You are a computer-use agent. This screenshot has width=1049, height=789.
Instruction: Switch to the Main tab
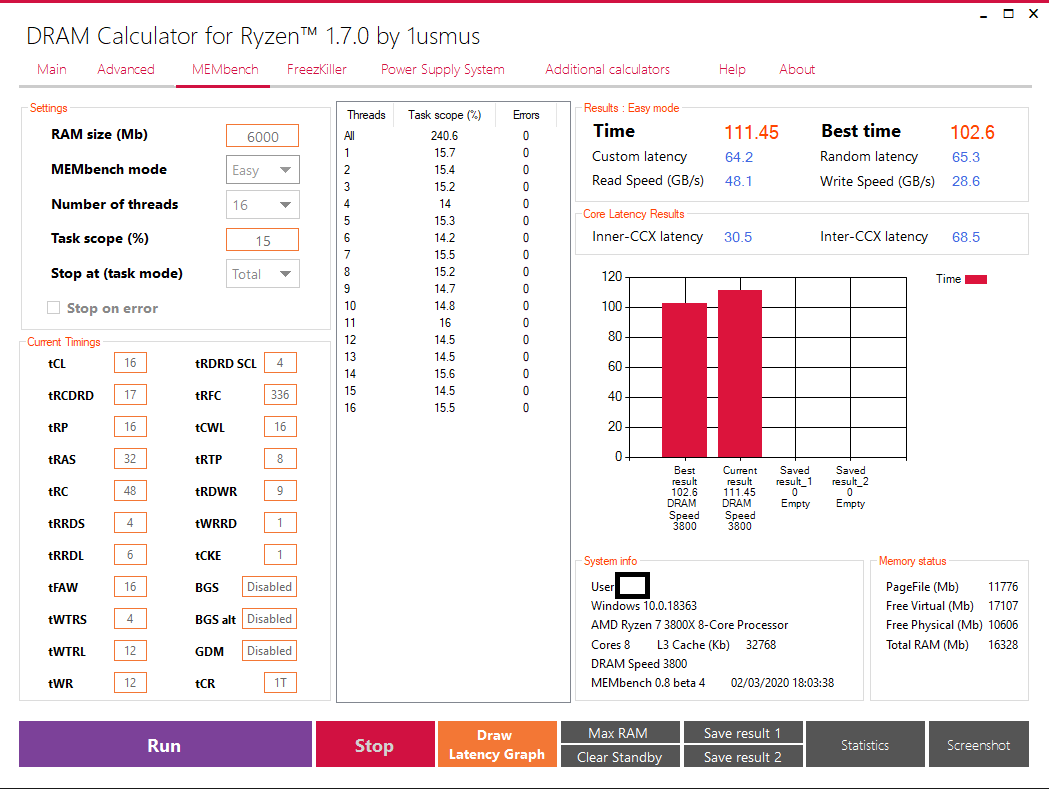pos(52,70)
